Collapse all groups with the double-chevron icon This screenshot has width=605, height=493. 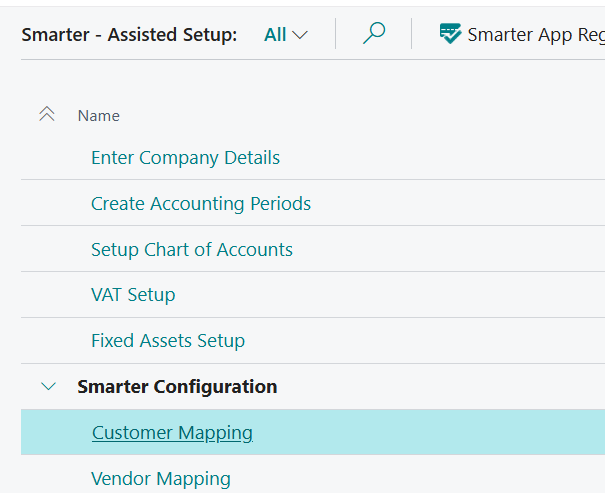[x=47, y=115]
